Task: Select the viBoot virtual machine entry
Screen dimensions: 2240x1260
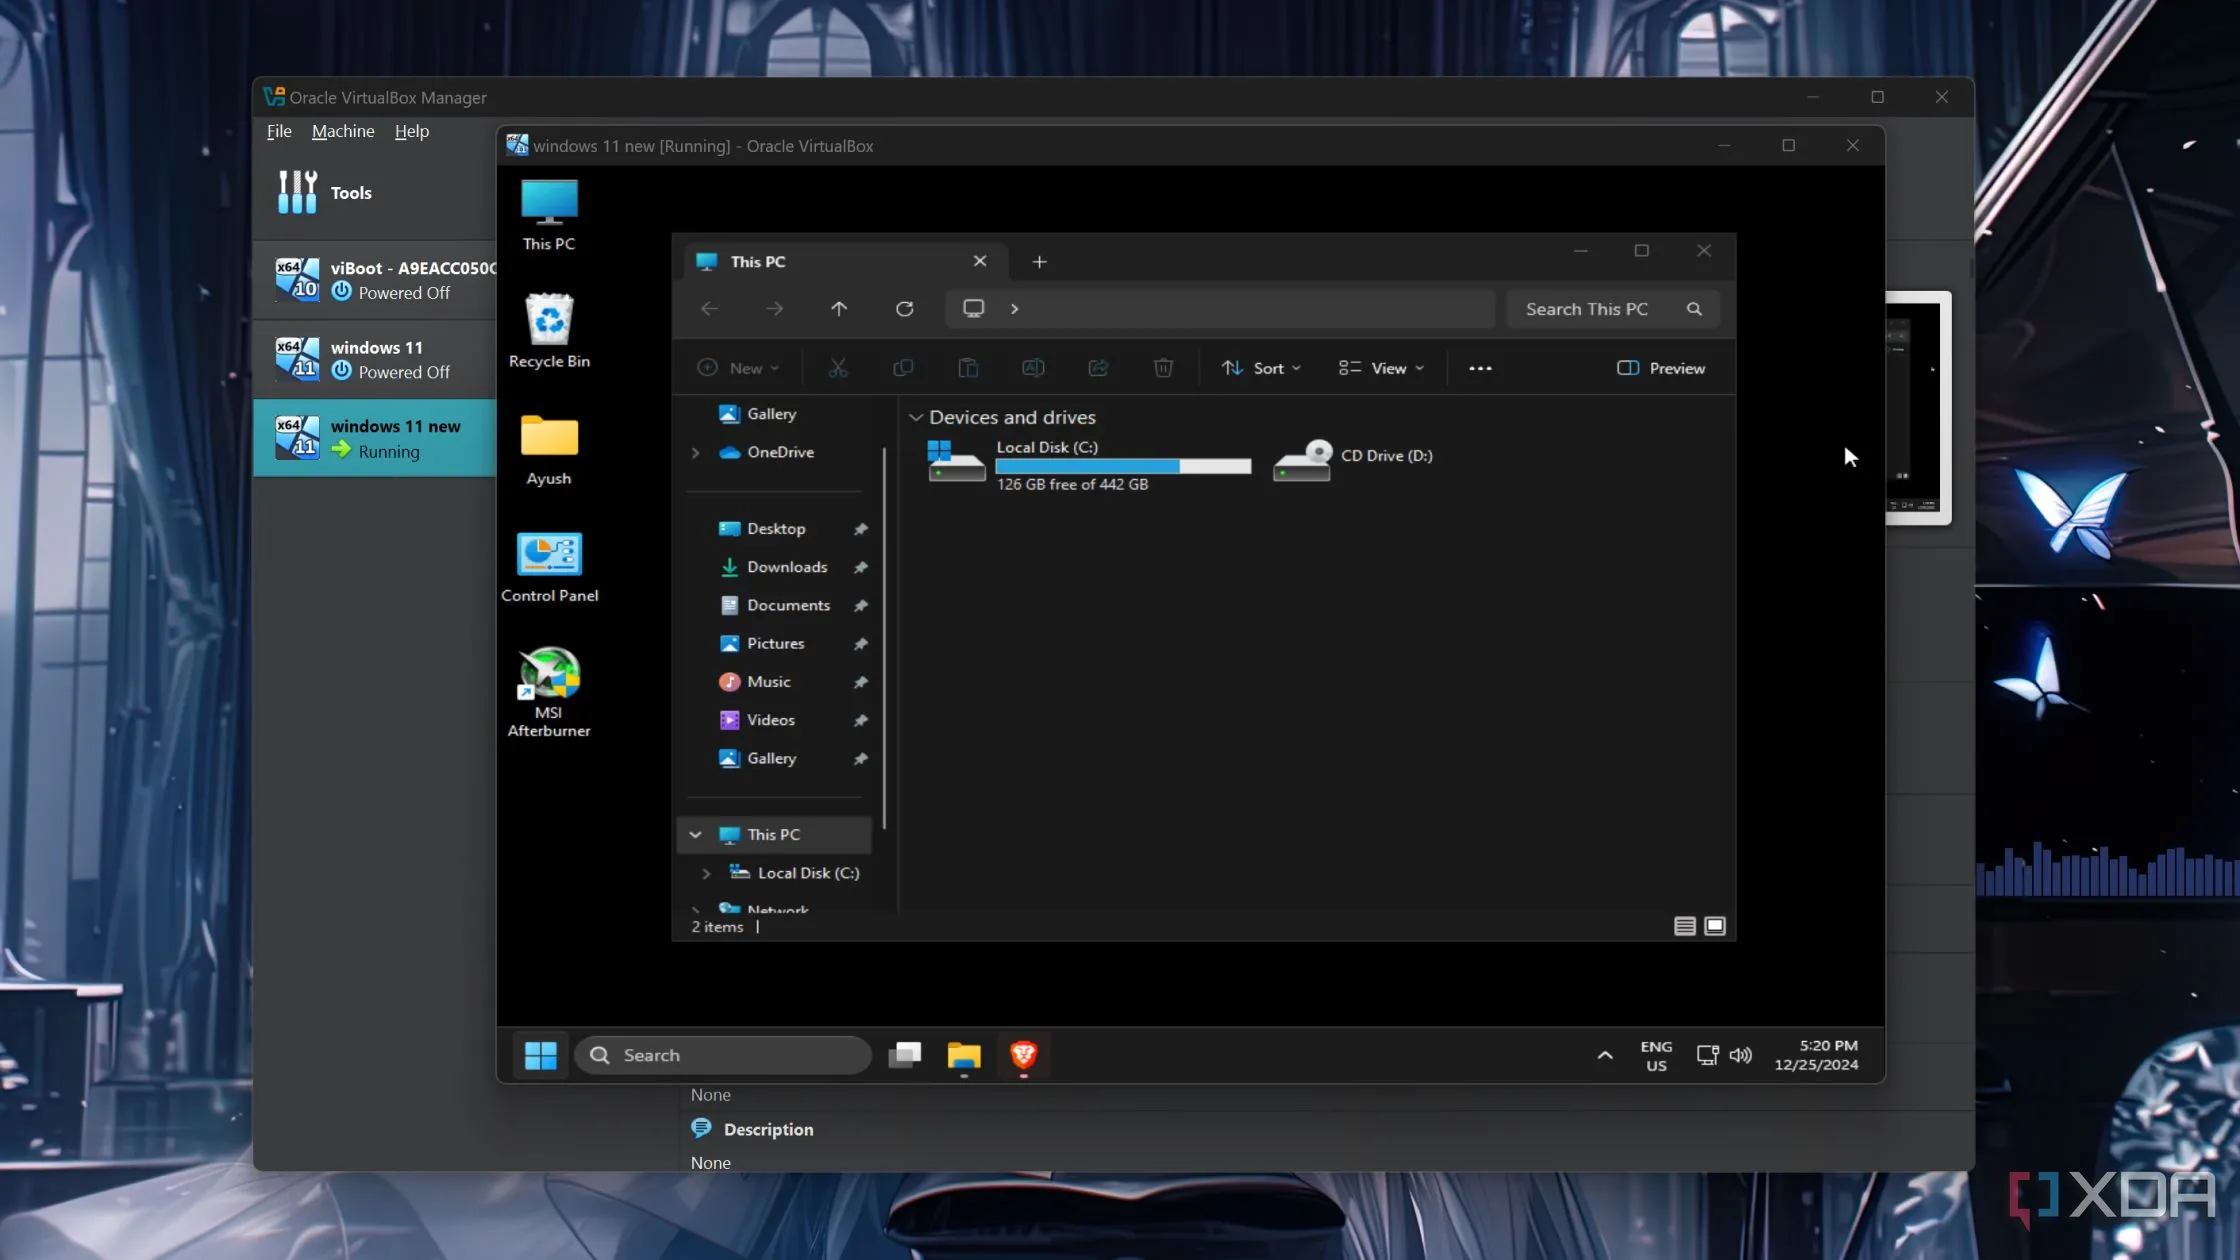Action: click(x=375, y=280)
